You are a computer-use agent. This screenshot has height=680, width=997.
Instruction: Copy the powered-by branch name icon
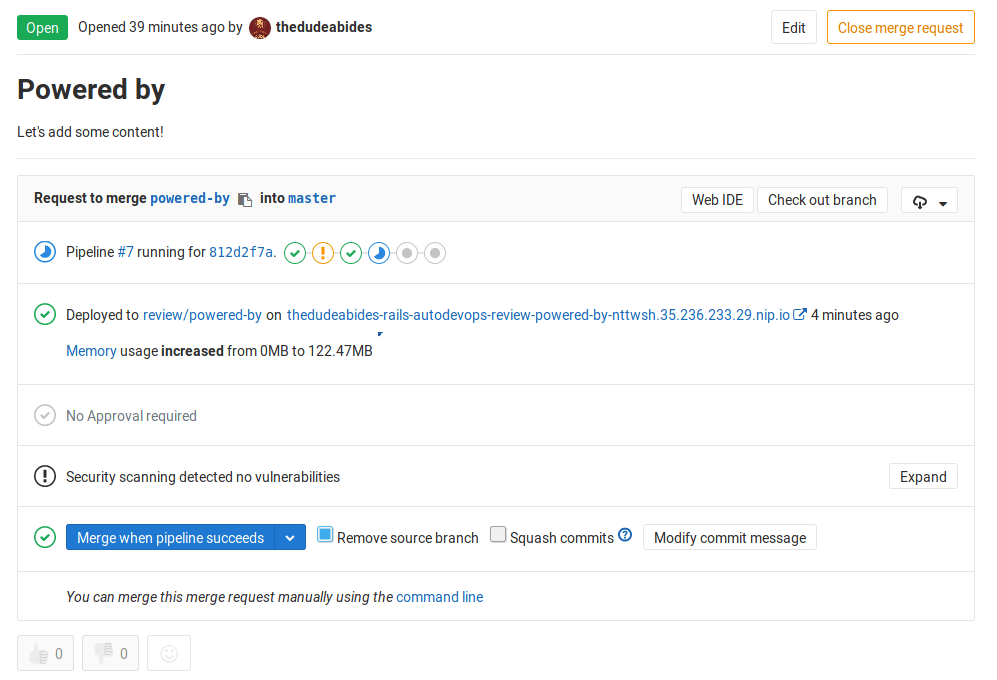[x=245, y=199]
